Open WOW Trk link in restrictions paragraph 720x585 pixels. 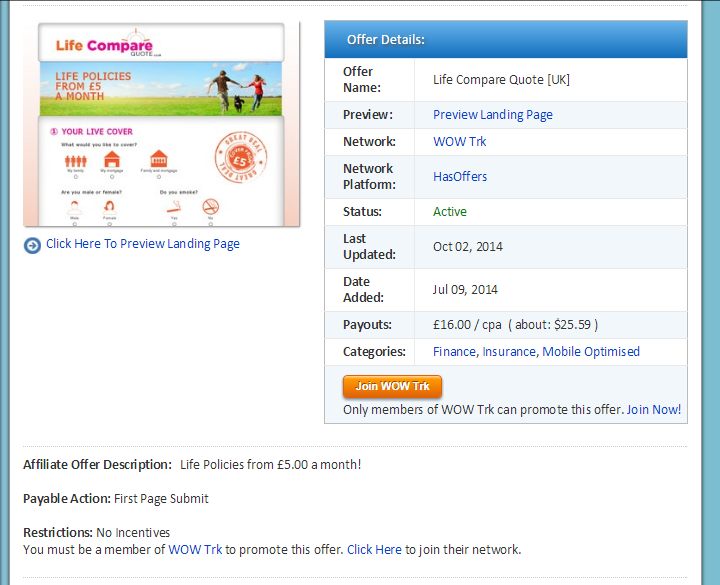coord(195,550)
